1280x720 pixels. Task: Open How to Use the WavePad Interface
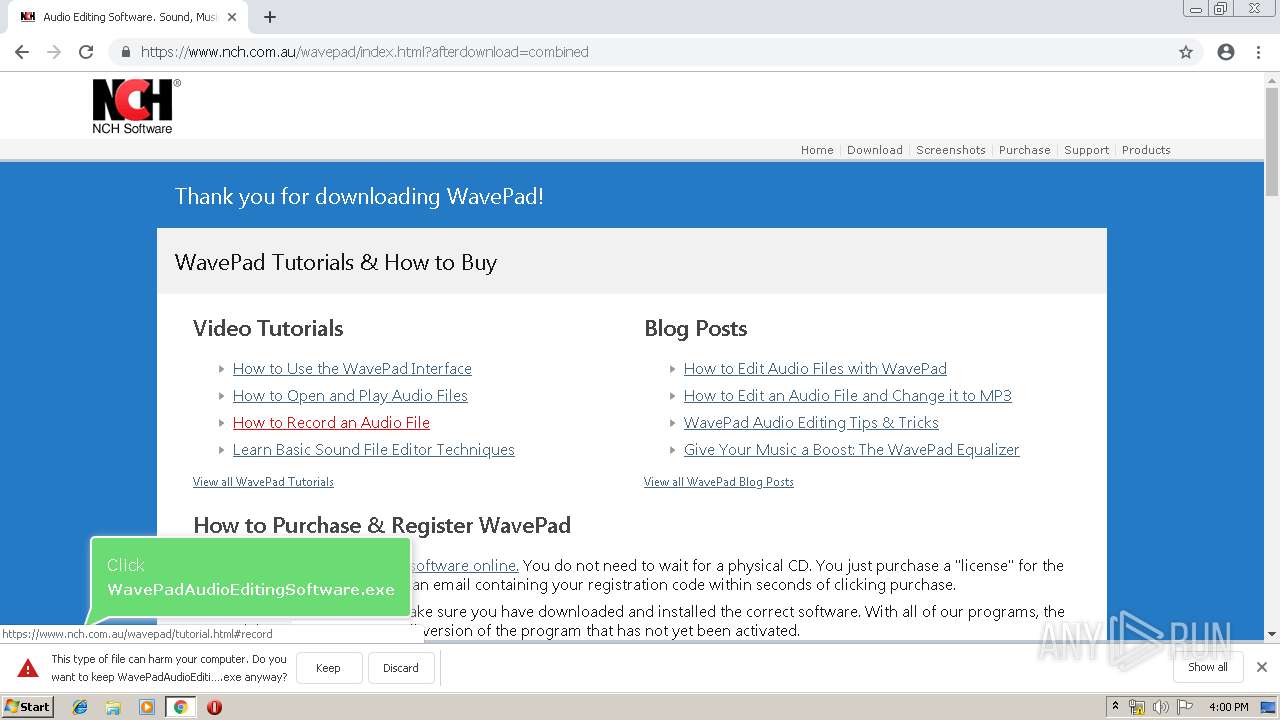click(x=352, y=369)
